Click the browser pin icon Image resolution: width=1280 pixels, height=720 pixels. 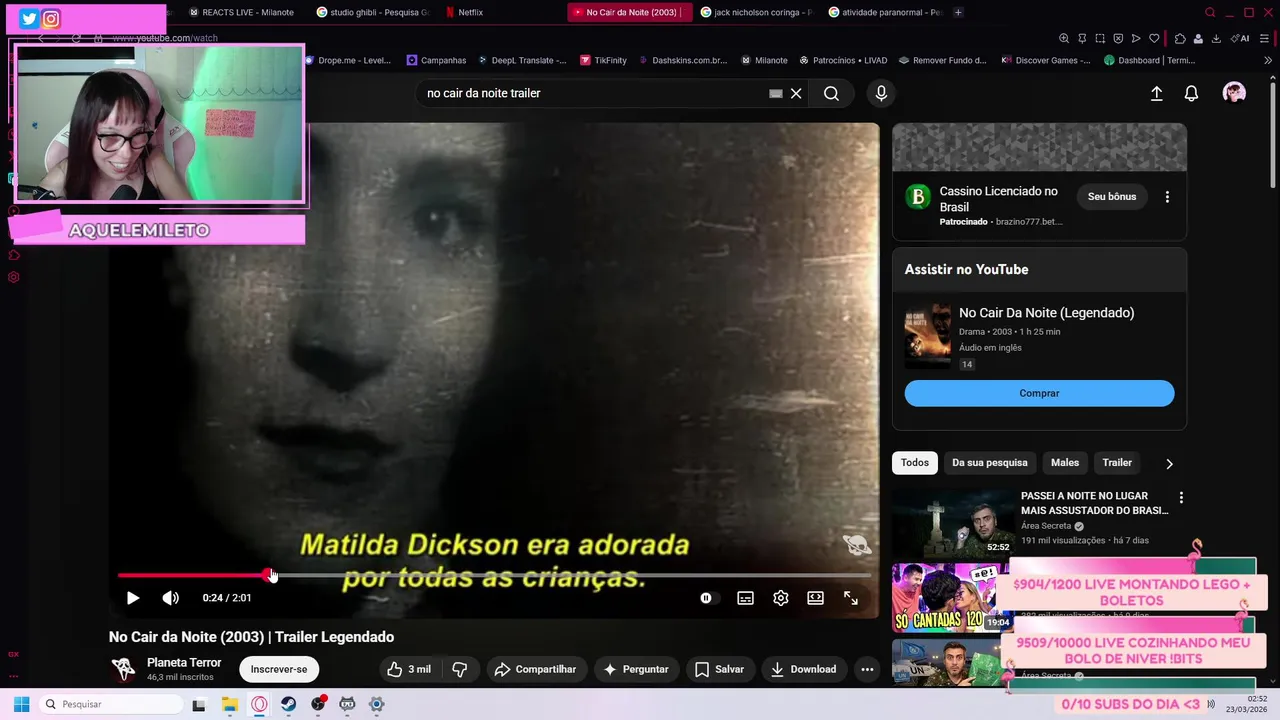(x=1082, y=38)
